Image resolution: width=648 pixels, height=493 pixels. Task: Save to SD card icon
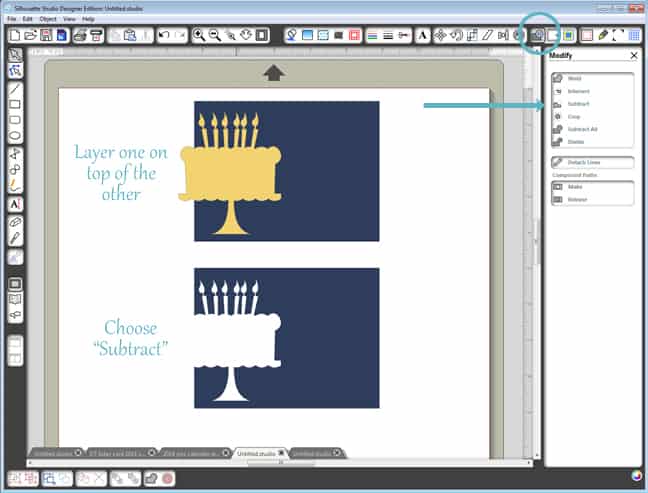click(62, 35)
